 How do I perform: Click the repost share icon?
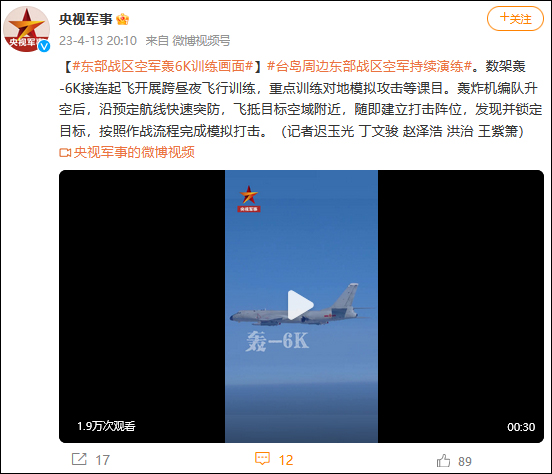[x=79, y=459]
